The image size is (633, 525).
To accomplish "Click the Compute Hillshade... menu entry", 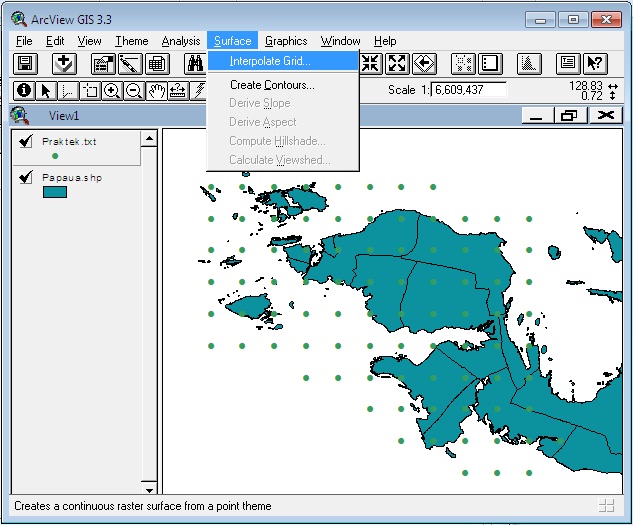I will (283, 141).
